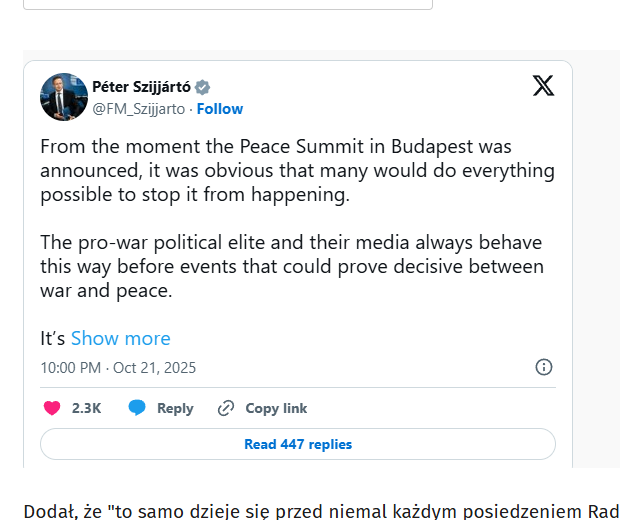The width and height of the screenshot is (620, 520).
Task: Click the Copy link text label
Action: pyautogui.click(x=276, y=408)
